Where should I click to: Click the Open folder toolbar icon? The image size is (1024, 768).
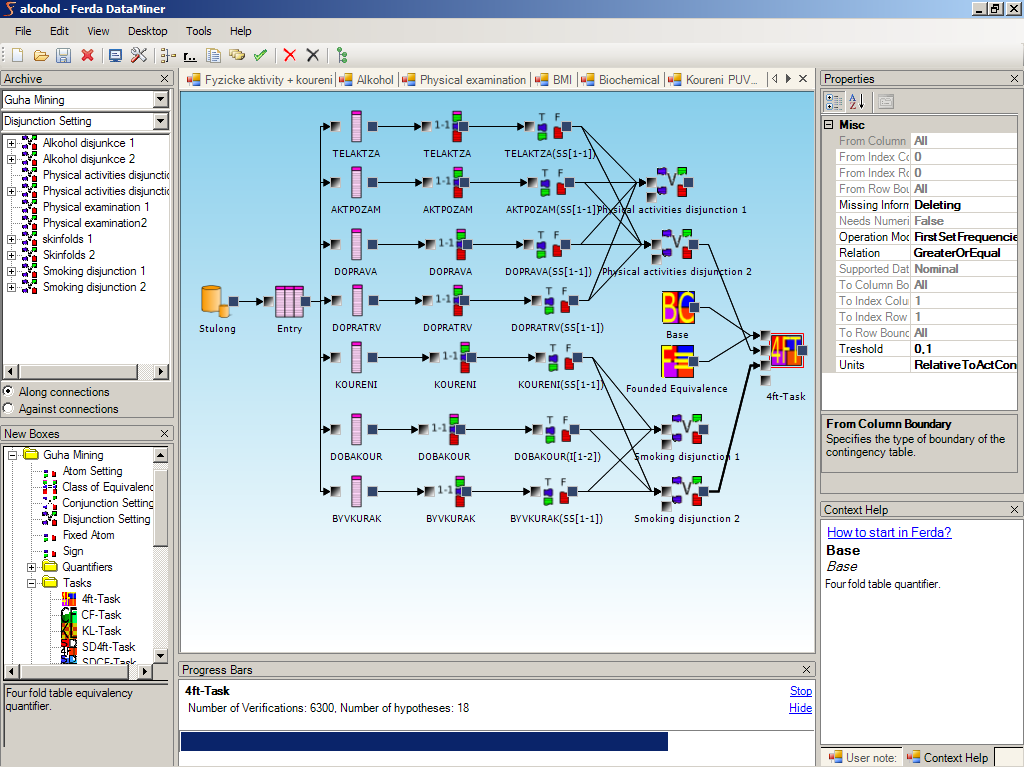pos(41,56)
